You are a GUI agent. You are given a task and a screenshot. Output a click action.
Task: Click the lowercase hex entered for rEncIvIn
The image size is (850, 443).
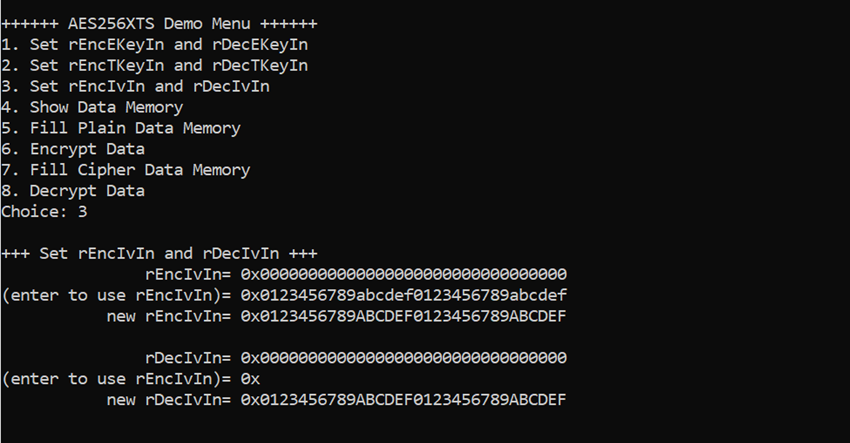404,296
